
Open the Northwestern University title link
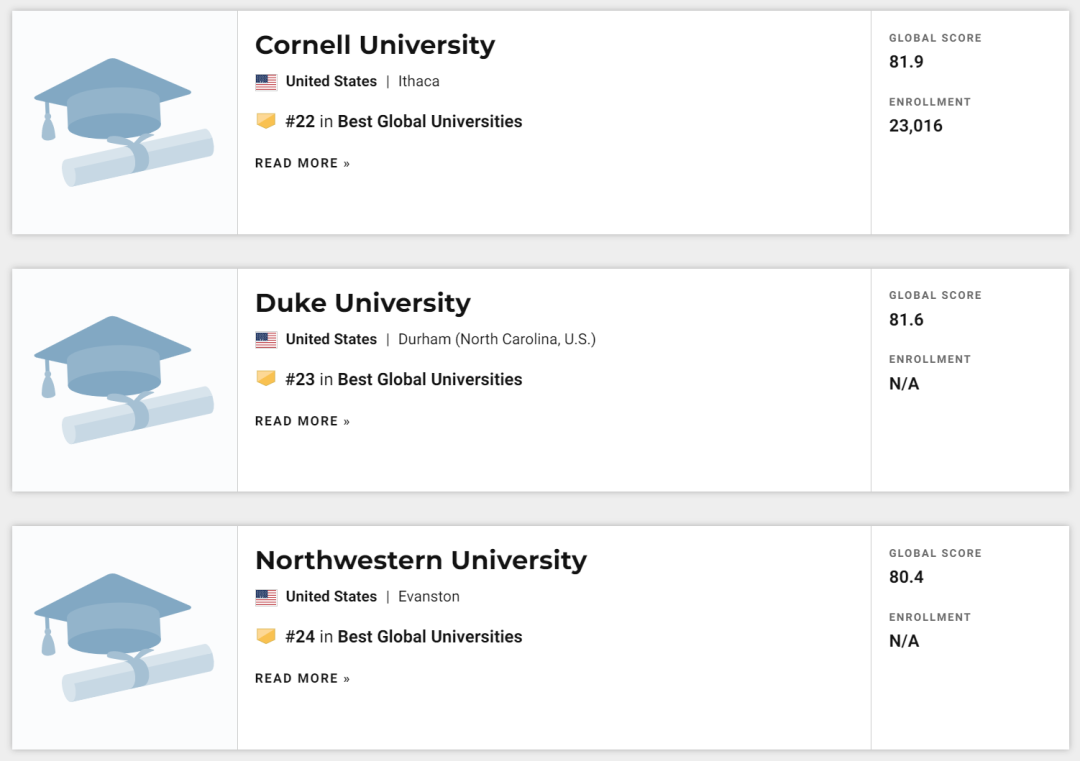(421, 560)
